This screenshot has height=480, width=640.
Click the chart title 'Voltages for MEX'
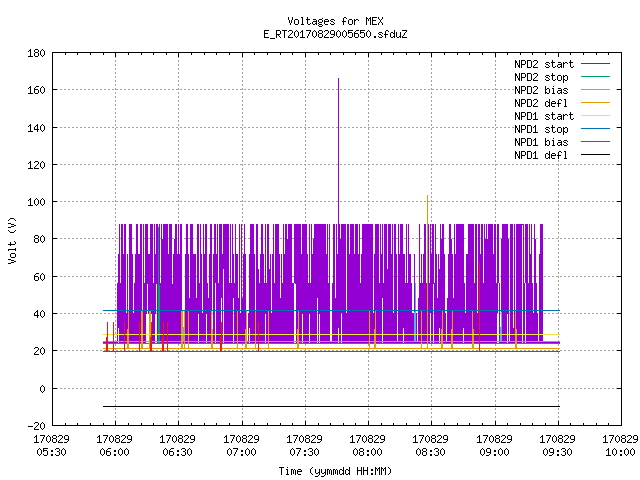coord(335,21)
